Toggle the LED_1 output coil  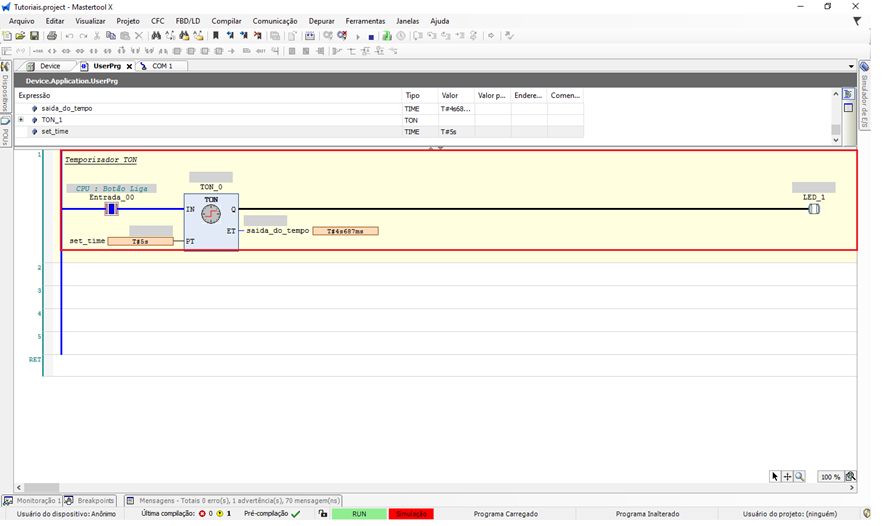(814, 209)
